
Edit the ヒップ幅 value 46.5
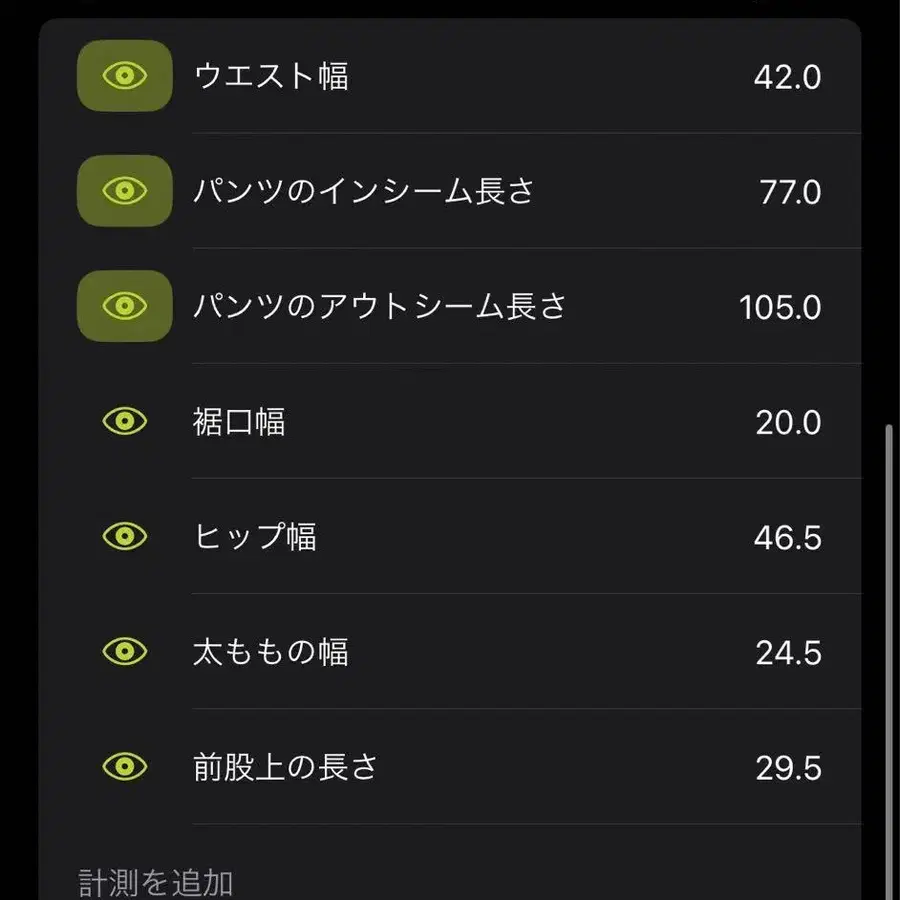click(x=787, y=538)
